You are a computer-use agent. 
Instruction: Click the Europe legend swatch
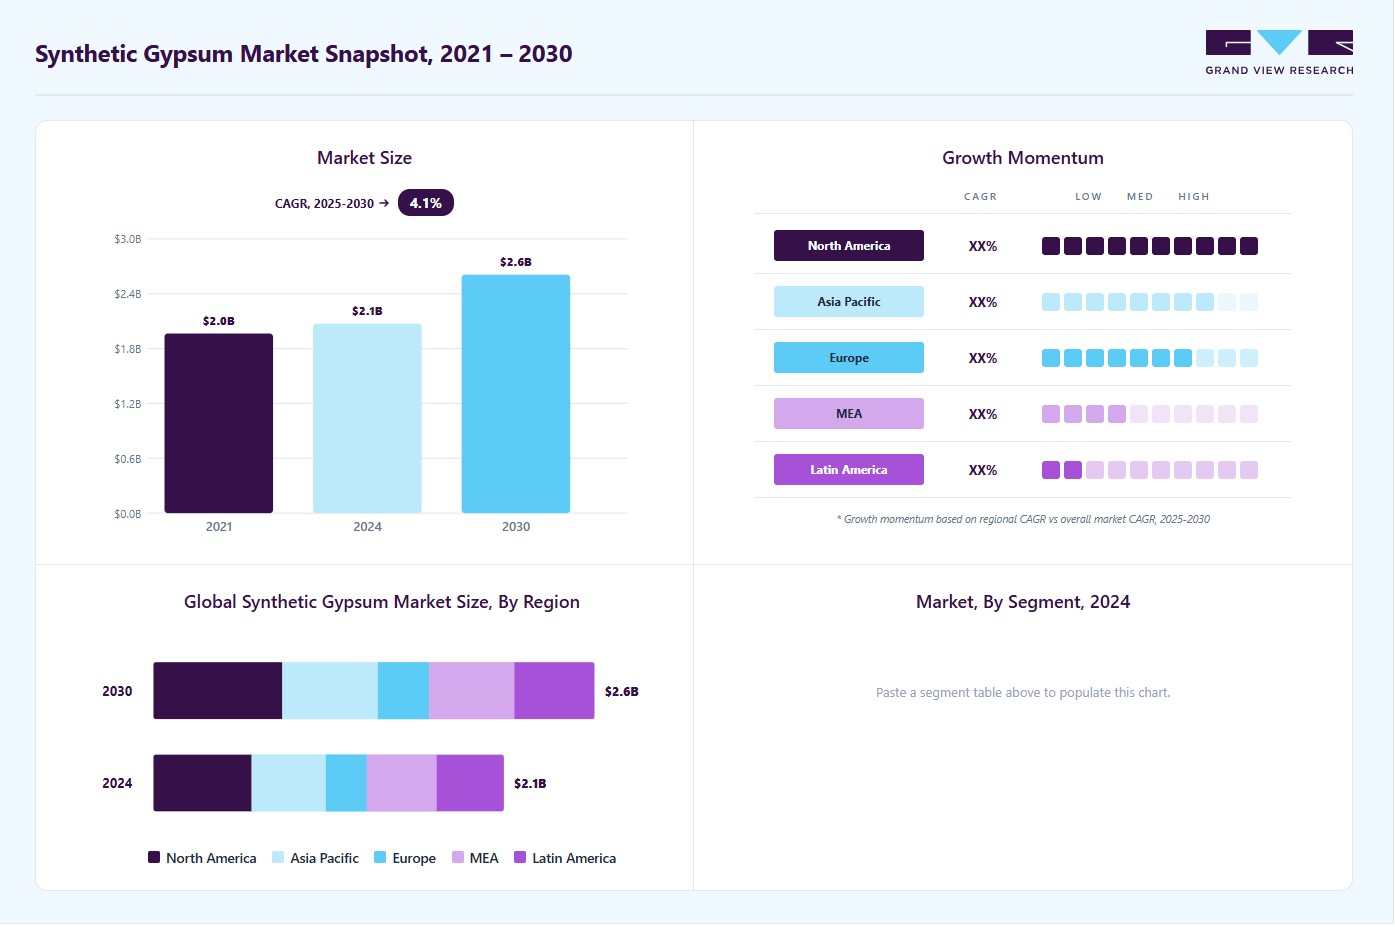(x=380, y=857)
